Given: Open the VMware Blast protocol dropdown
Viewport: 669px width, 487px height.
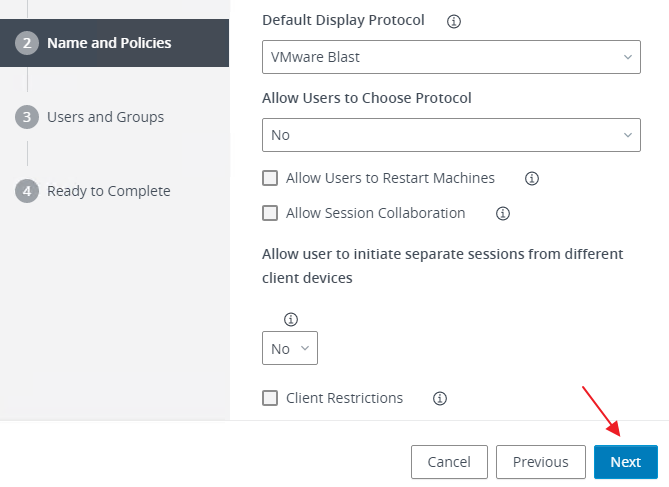Looking at the screenshot, I should 450,57.
